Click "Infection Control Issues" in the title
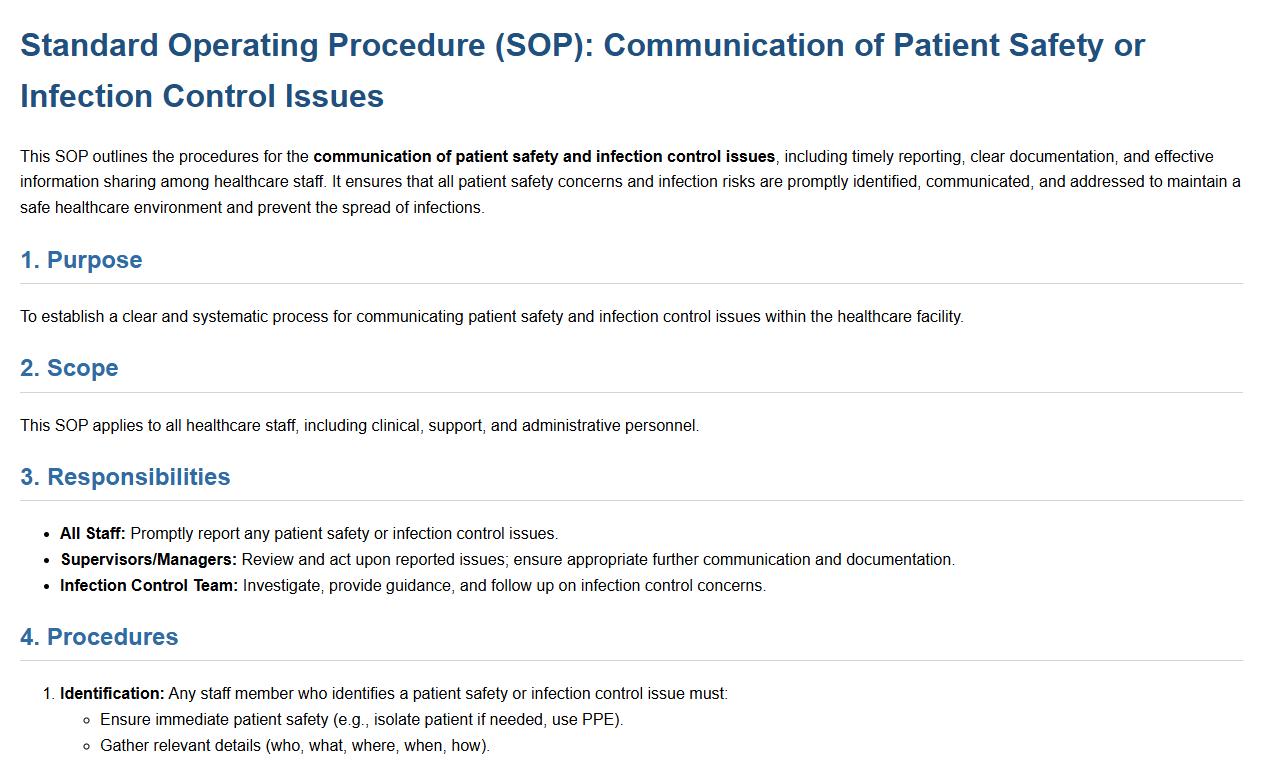The width and height of the screenshot is (1263, 763). pos(202,96)
